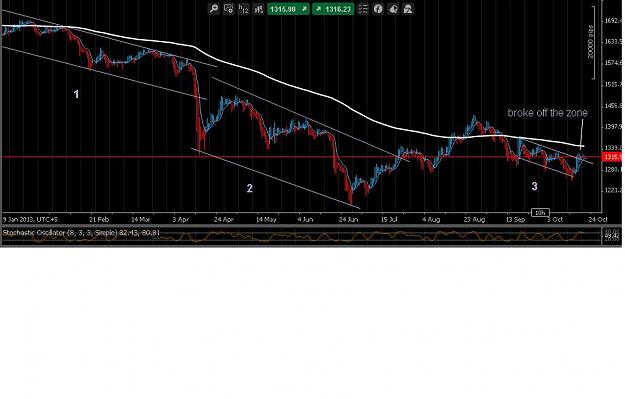This screenshot has width=625, height=399.
Task: Click the channel label number 1
Action: (76, 94)
